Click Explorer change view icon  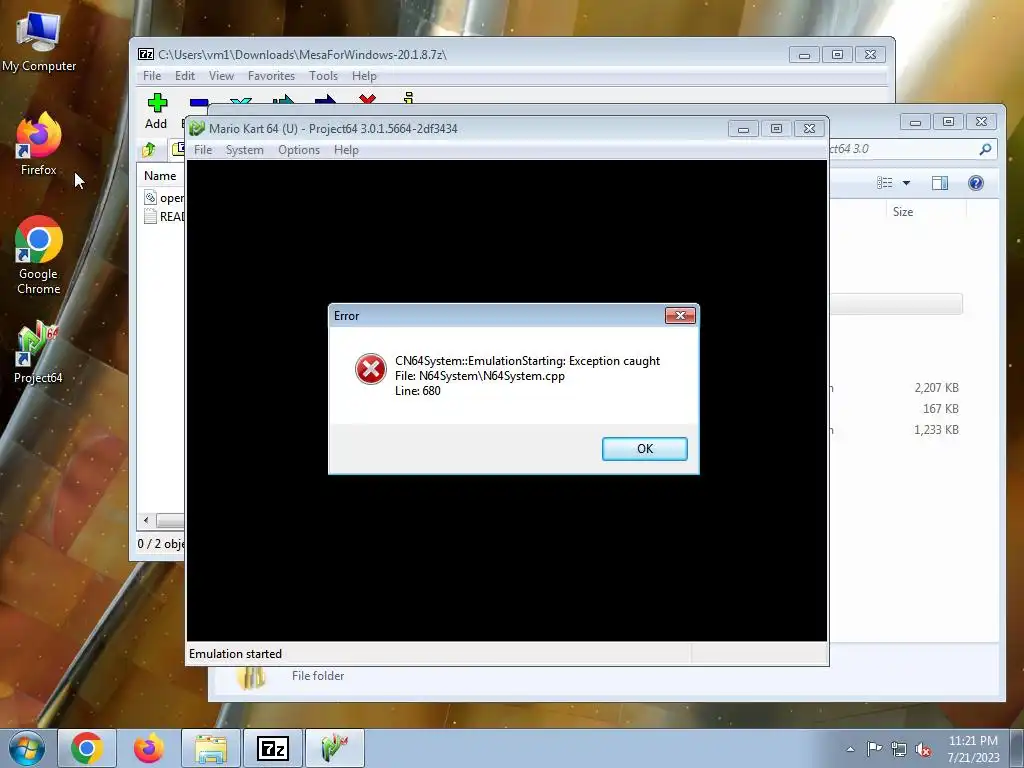(x=885, y=183)
